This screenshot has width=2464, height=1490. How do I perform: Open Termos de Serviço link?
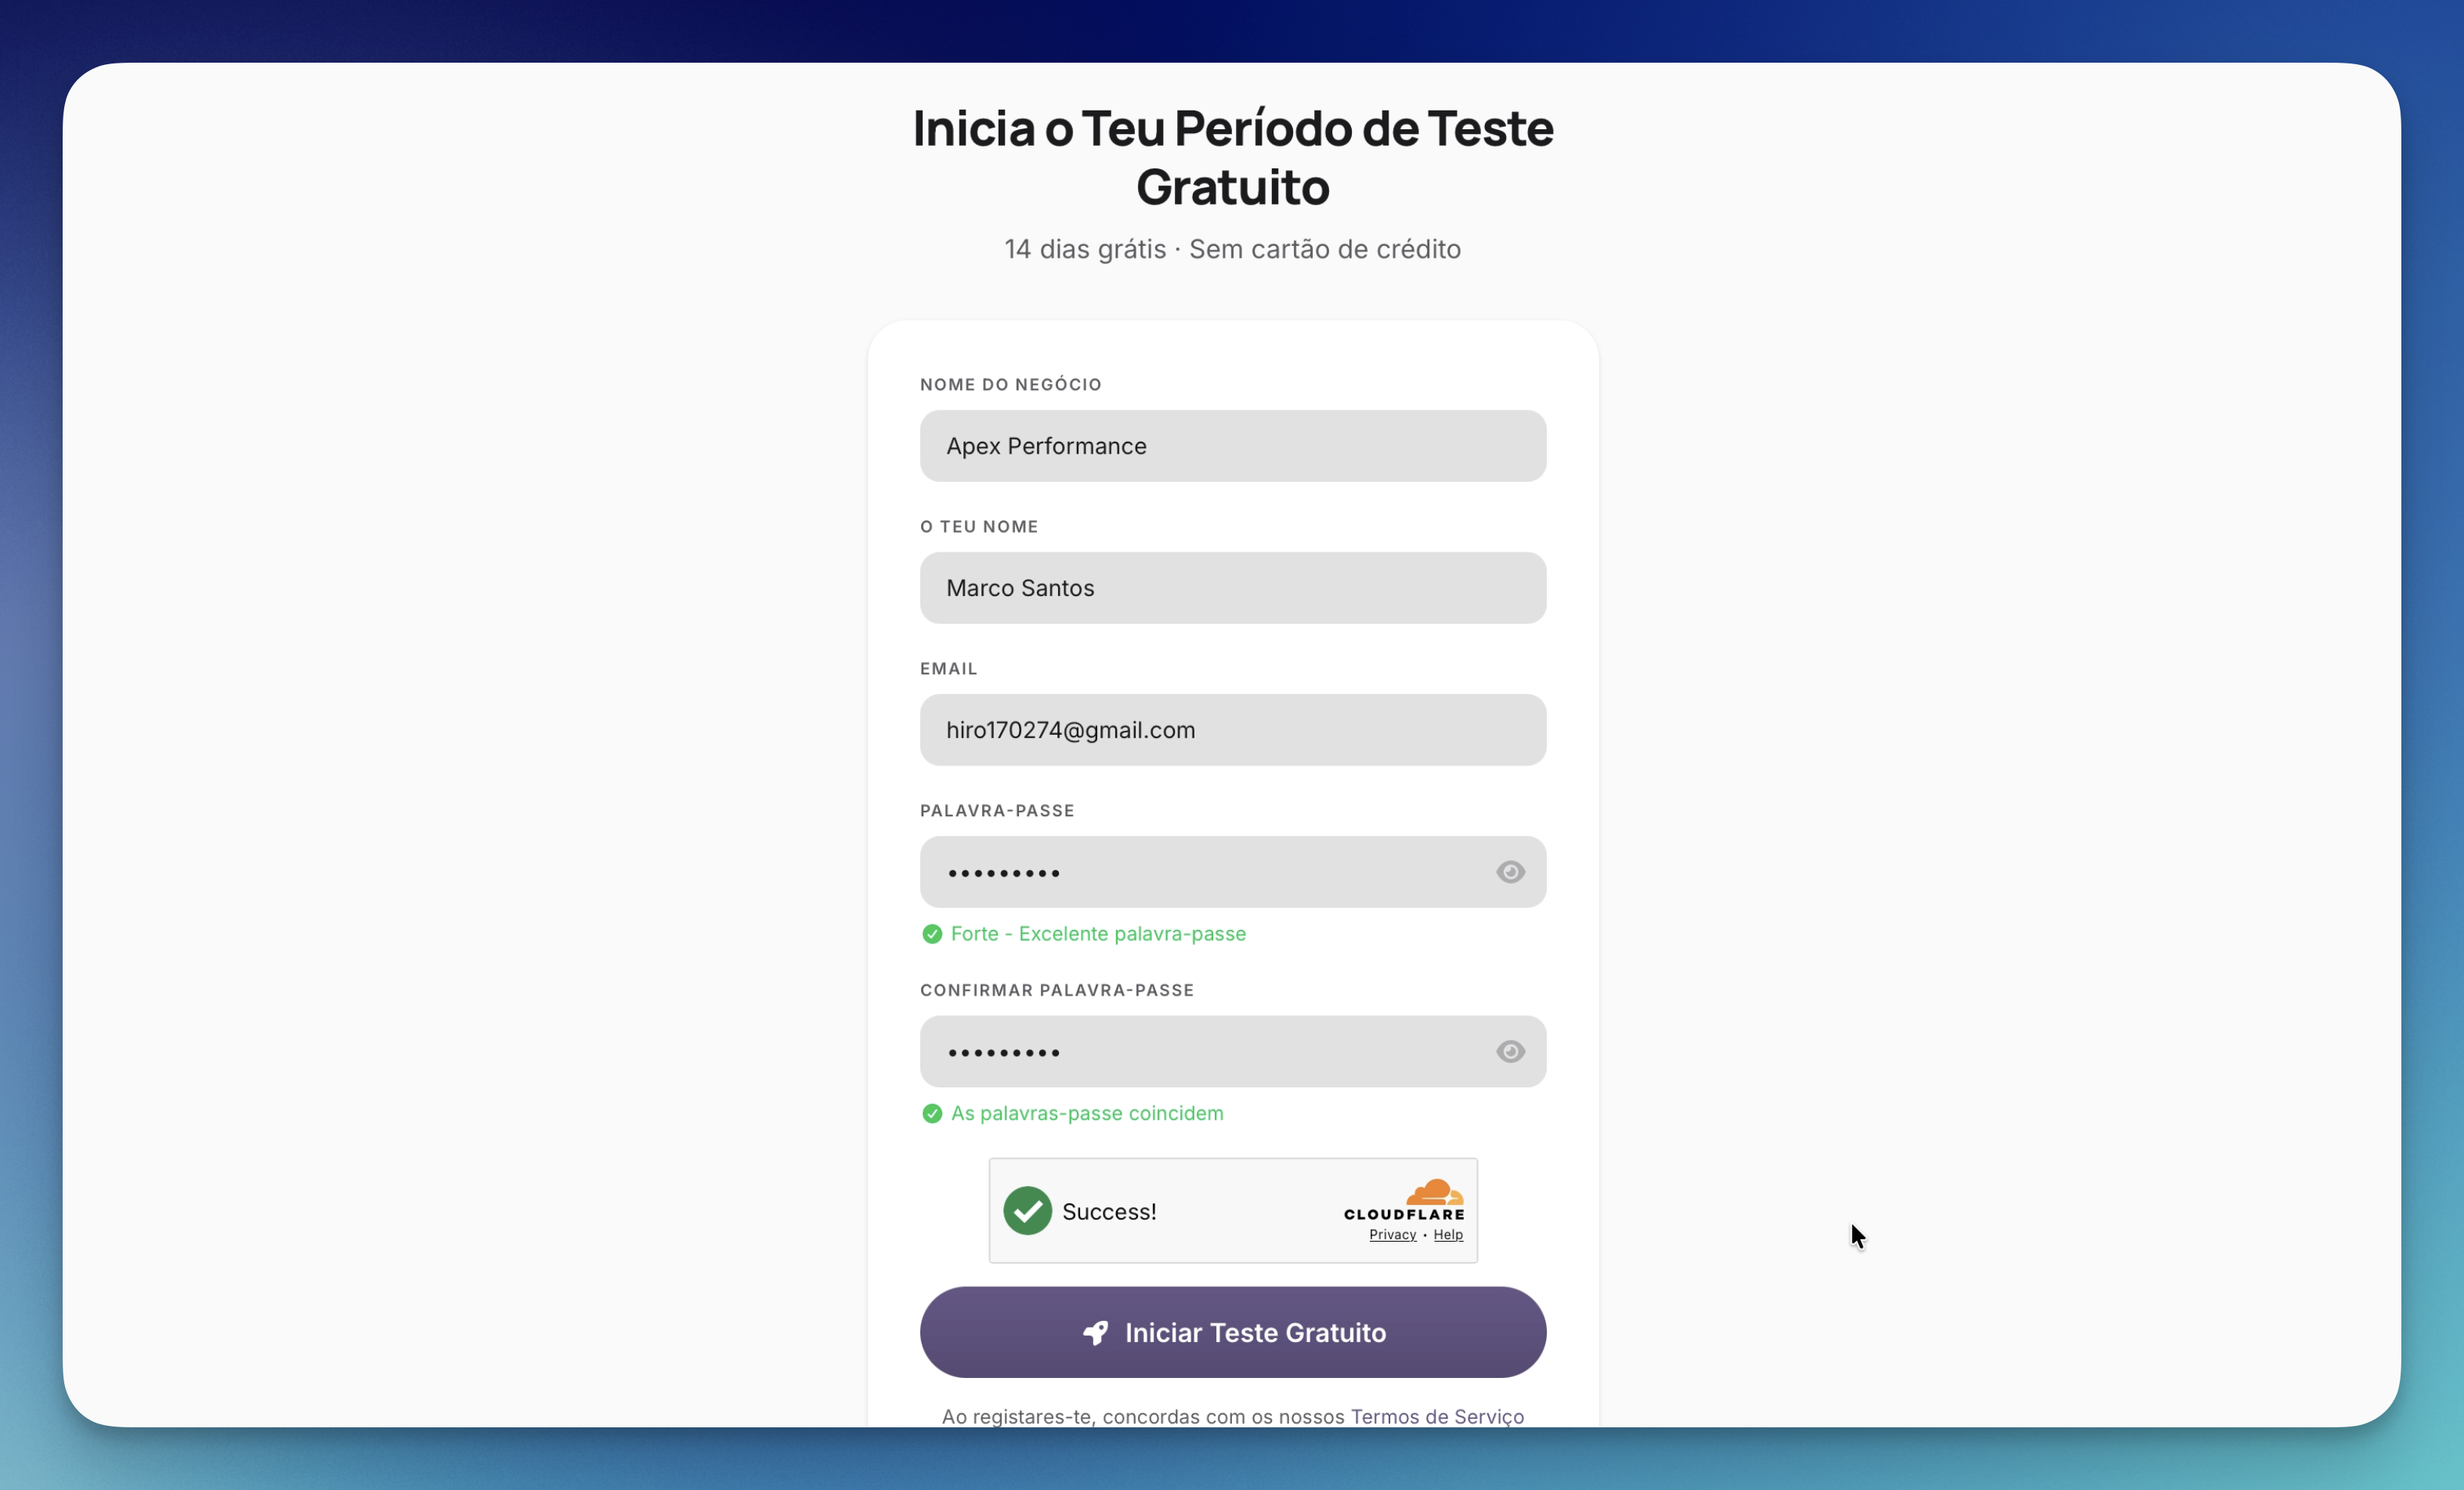coord(1436,1416)
